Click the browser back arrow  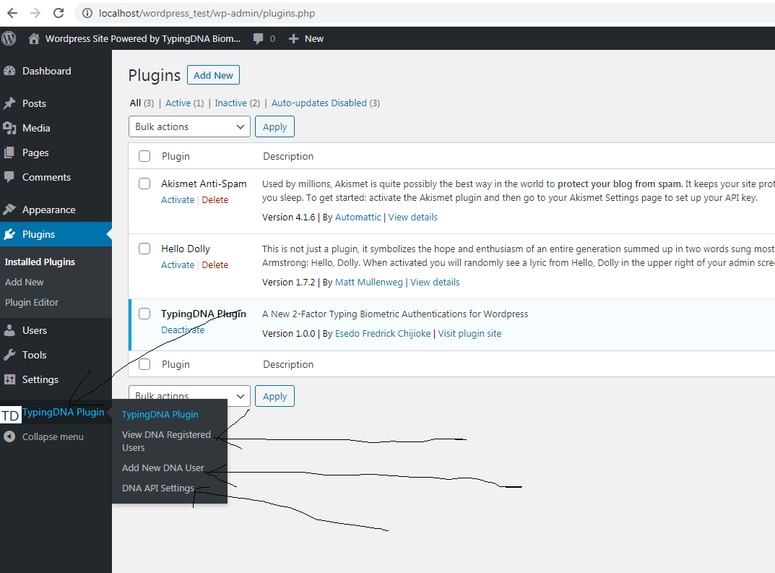[12, 13]
